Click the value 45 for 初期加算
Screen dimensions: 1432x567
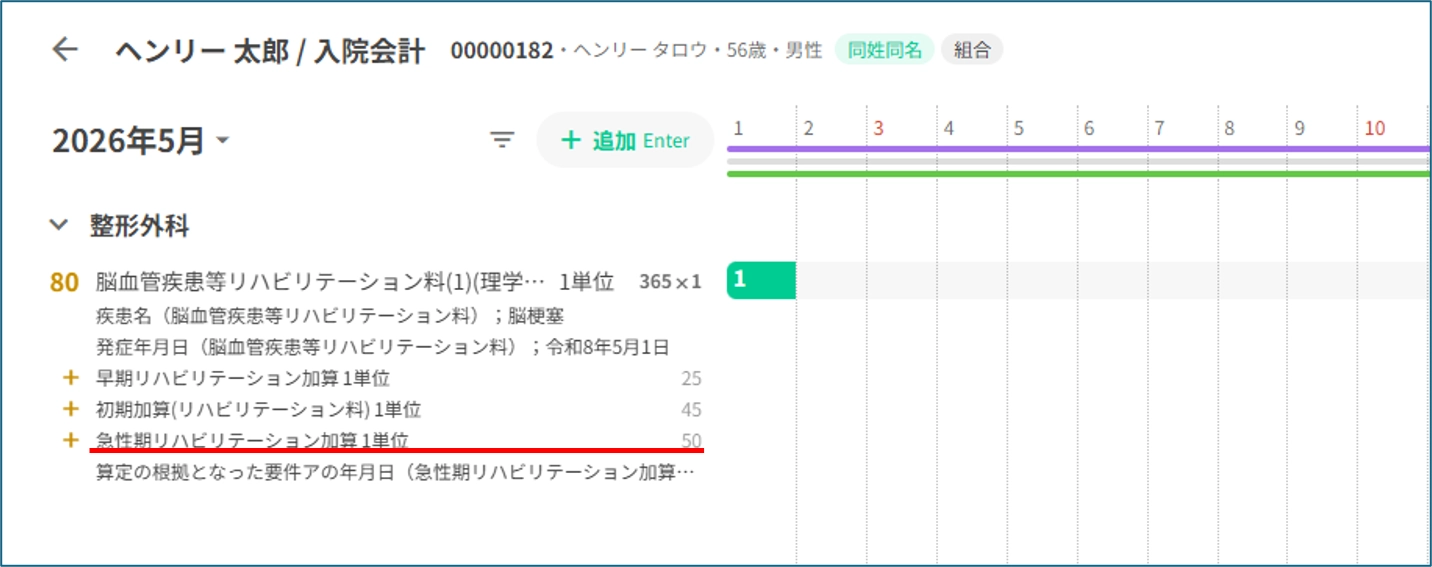(x=691, y=410)
